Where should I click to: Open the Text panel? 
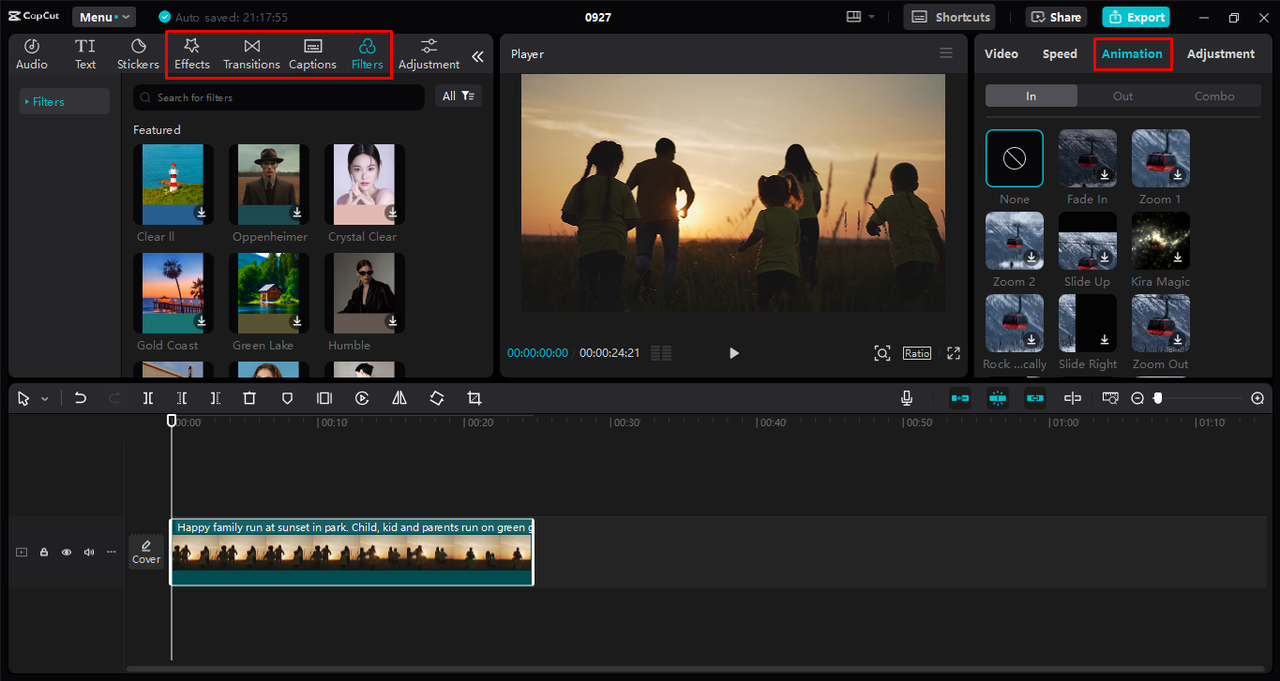click(85, 54)
